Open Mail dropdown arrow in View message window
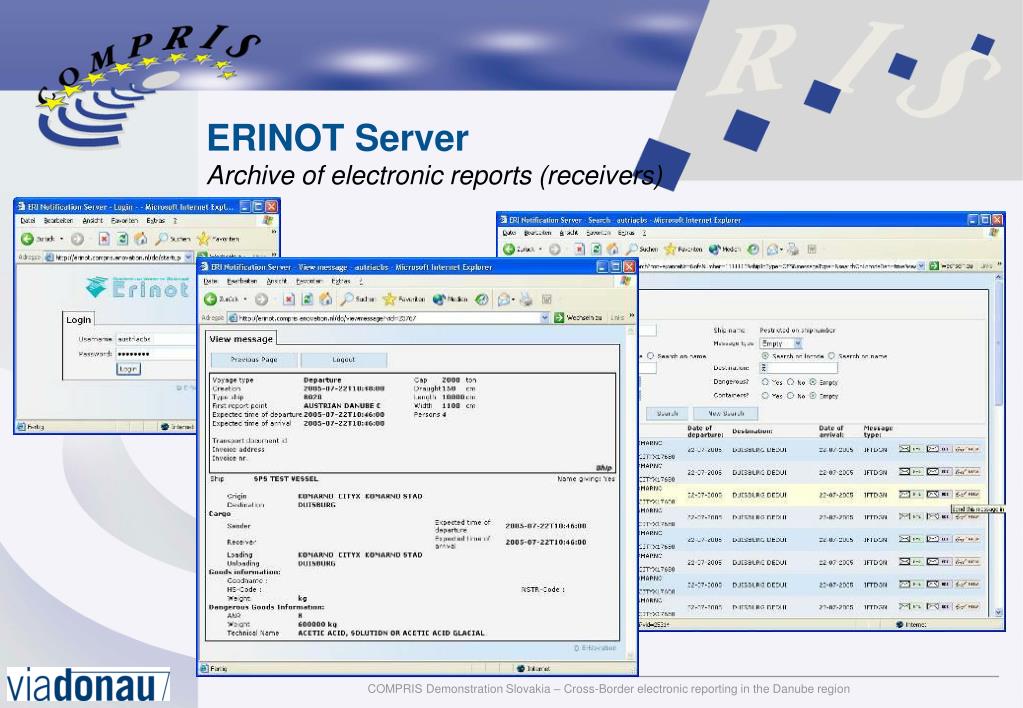Image resolution: width=1023 pixels, height=708 pixels. 513,300
